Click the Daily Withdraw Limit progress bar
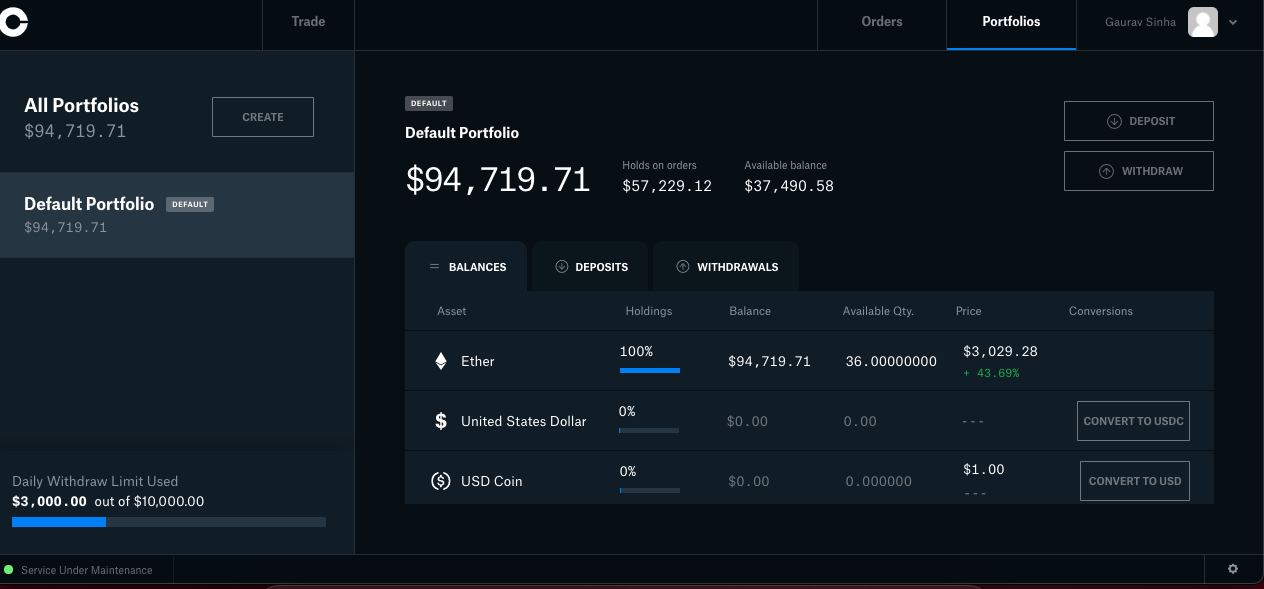This screenshot has height=589, width=1264. click(x=168, y=521)
